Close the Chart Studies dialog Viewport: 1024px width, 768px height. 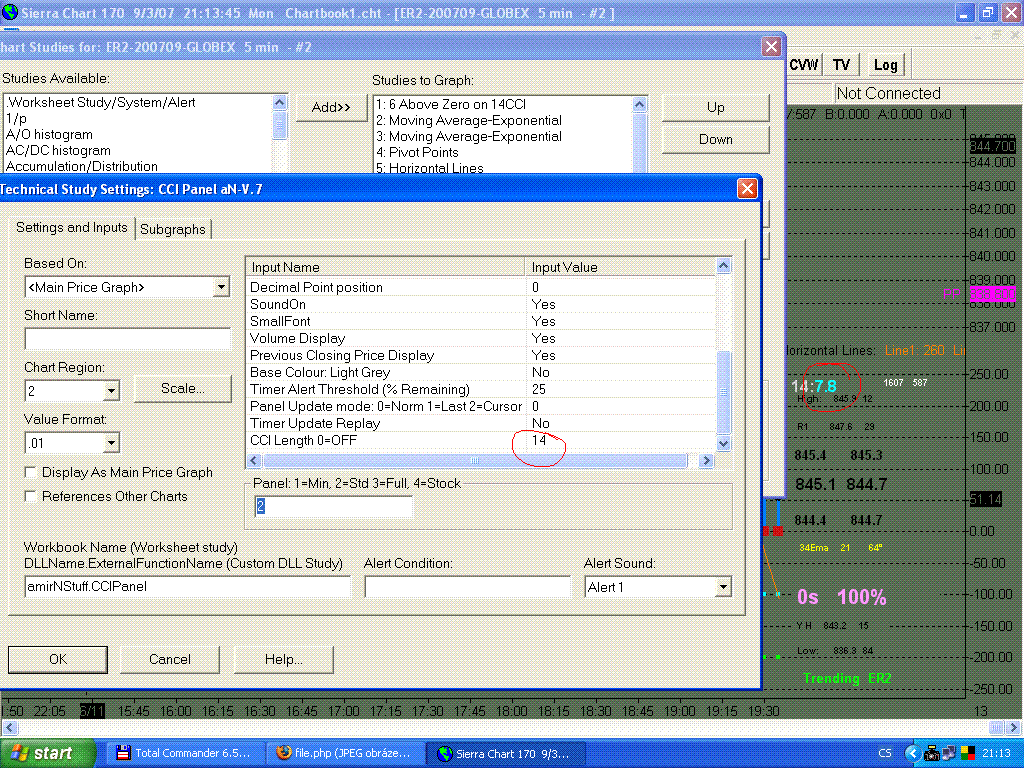(x=771, y=47)
